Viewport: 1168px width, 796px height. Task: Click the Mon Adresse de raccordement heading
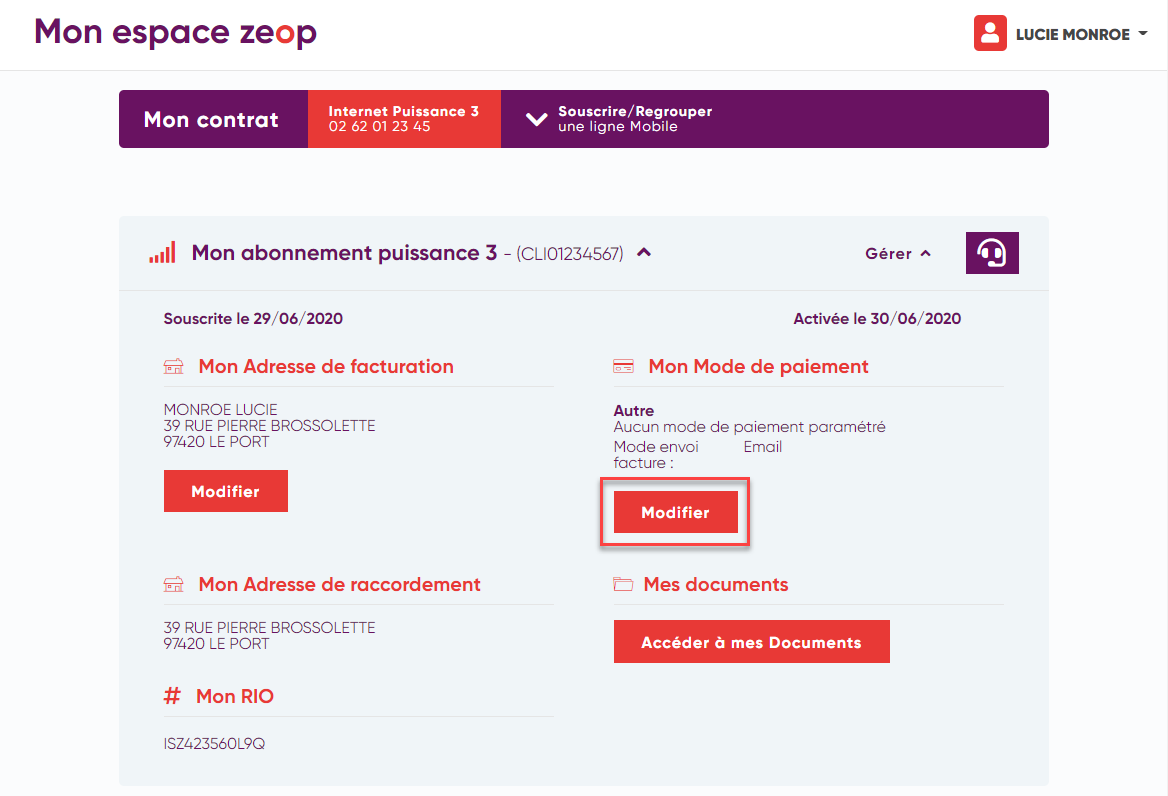coord(340,585)
